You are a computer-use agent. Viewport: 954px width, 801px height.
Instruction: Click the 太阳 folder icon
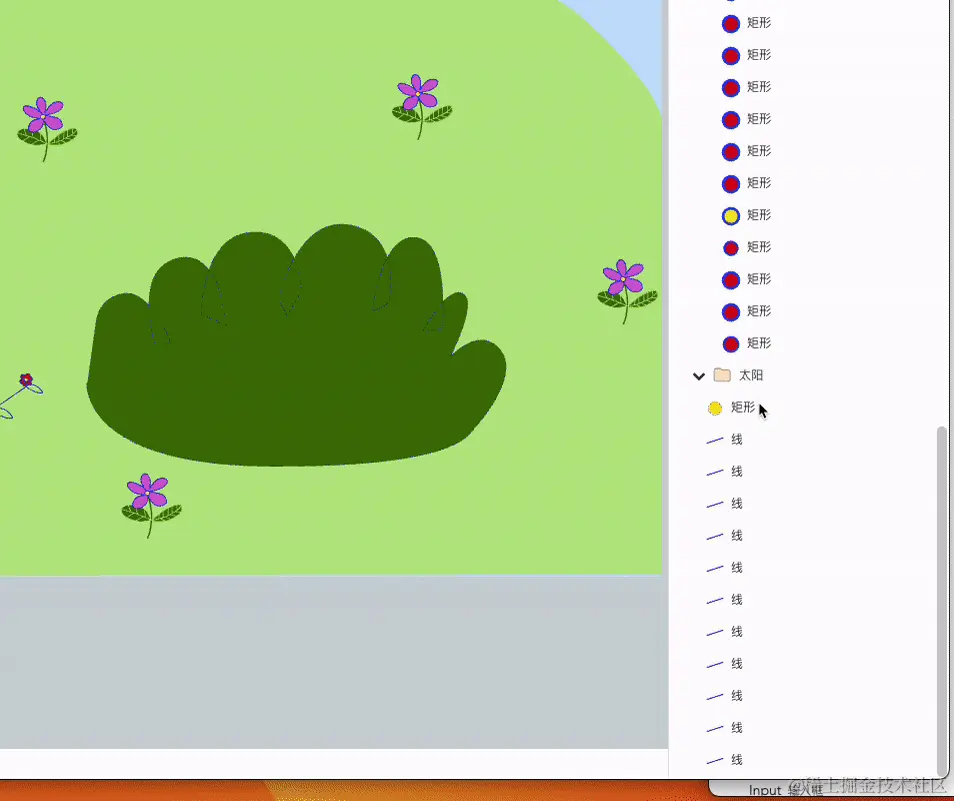click(721, 375)
